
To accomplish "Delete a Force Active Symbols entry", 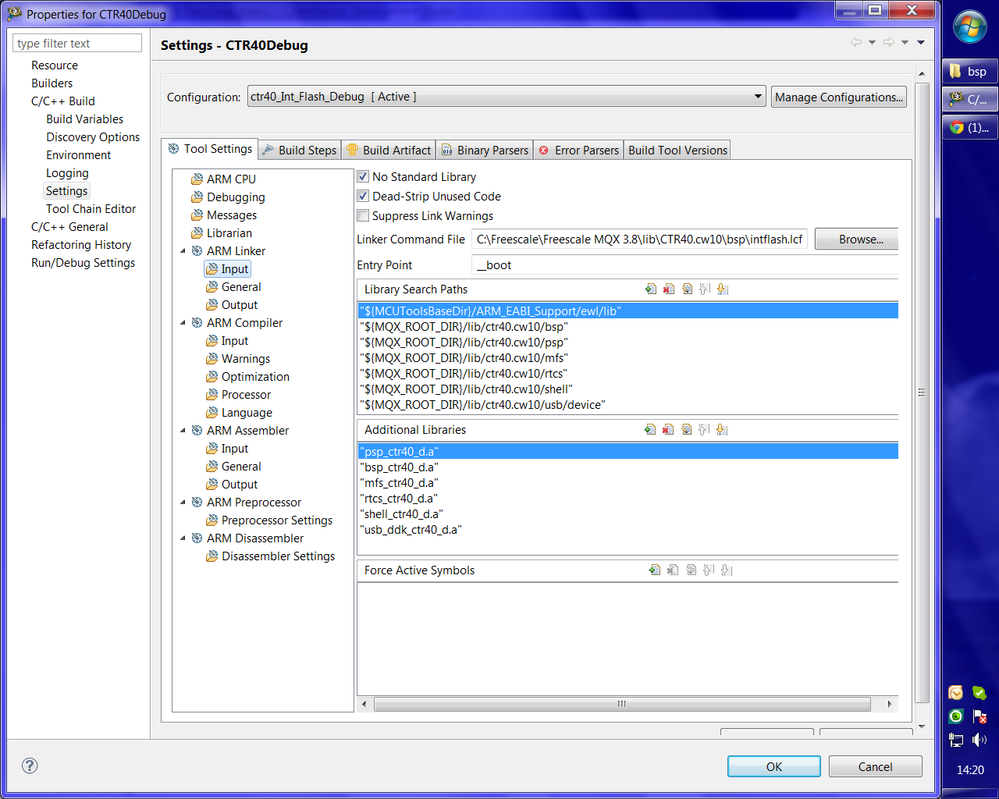I will pyautogui.click(x=672, y=570).
